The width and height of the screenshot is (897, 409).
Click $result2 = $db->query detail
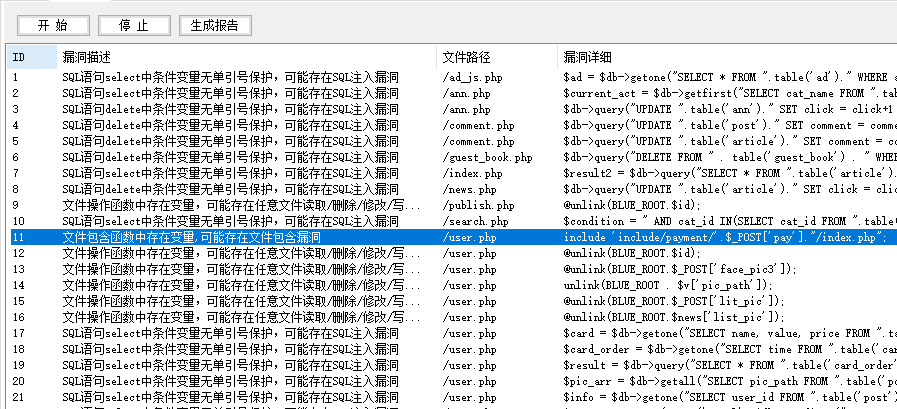pyautogui.click(x=730, y=173)
